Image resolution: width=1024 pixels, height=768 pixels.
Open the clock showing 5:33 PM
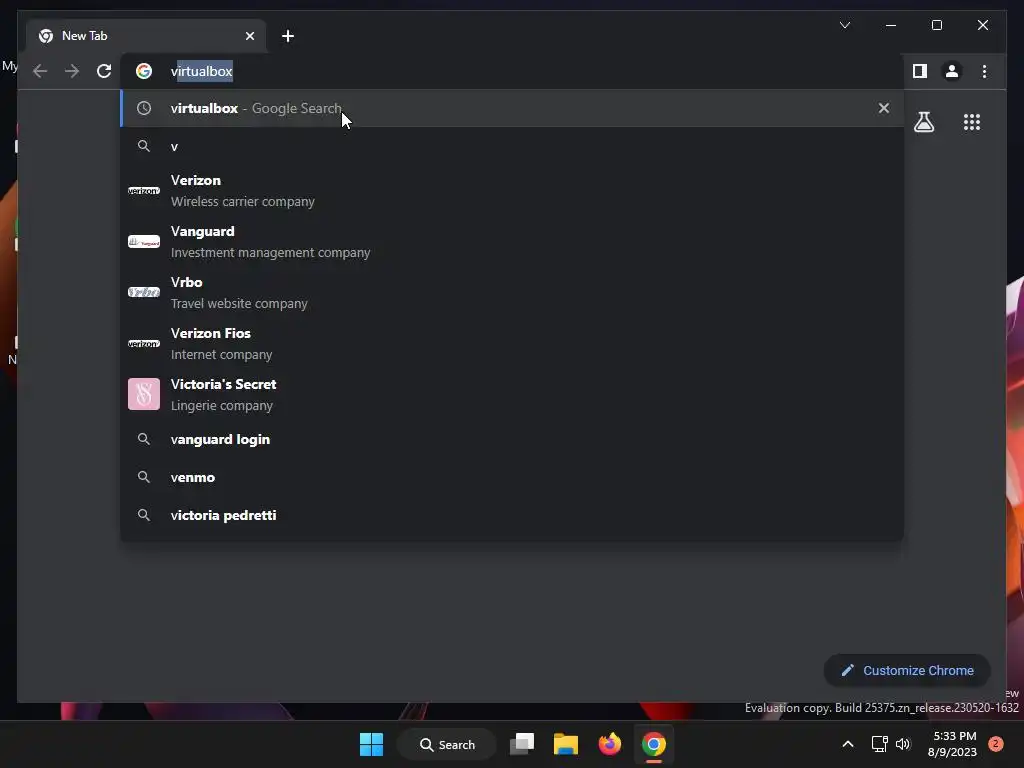(x=953, y=744)
